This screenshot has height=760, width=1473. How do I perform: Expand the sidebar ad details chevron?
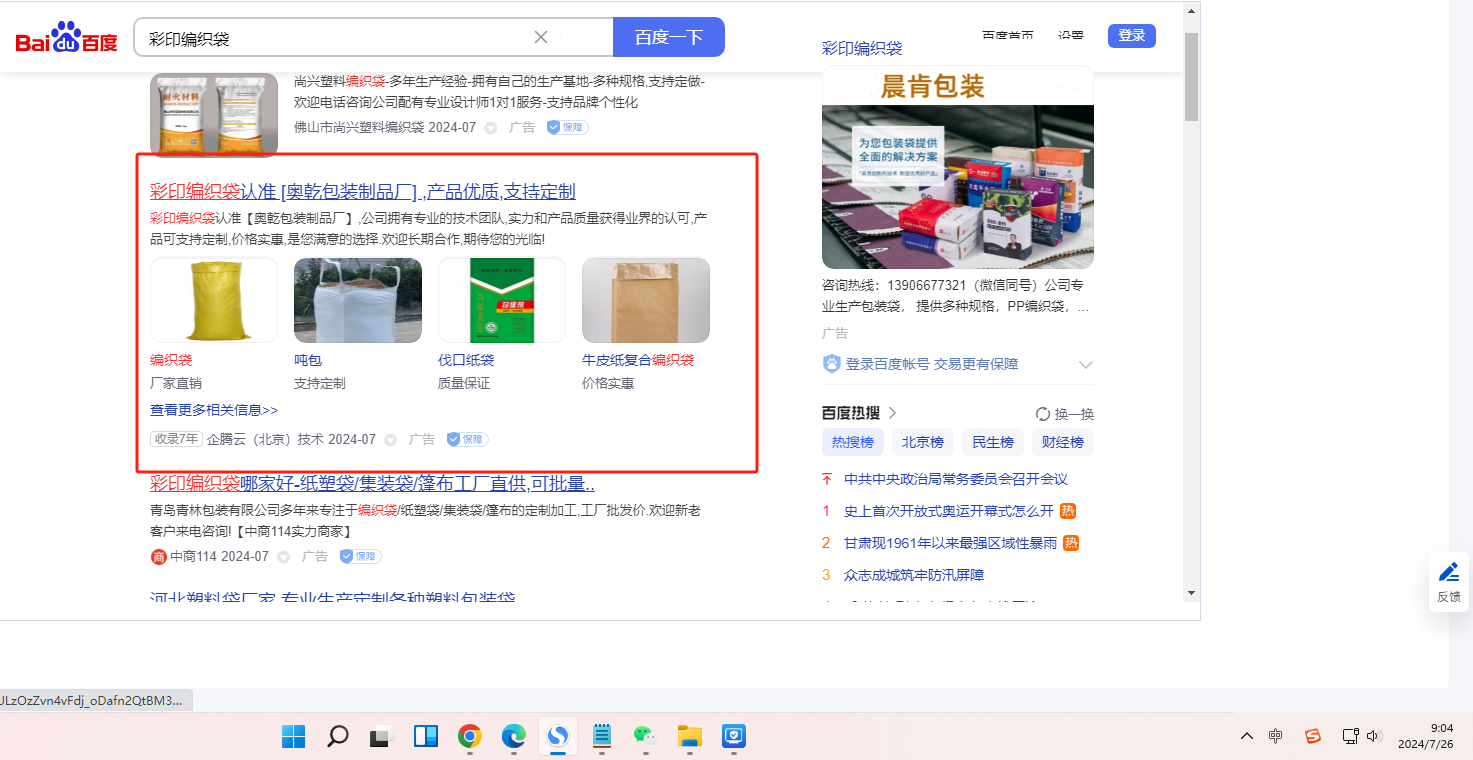point(1085,365)
